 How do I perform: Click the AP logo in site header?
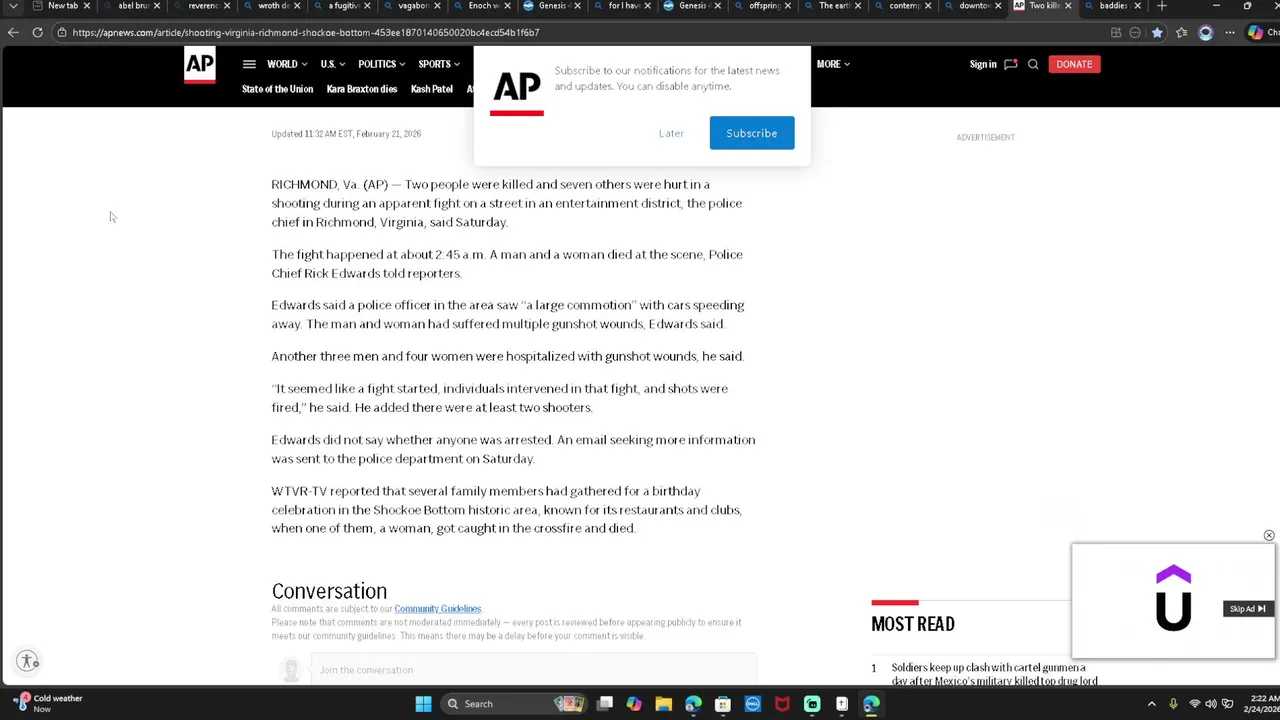pyautogui.click(x=199, y=67)
